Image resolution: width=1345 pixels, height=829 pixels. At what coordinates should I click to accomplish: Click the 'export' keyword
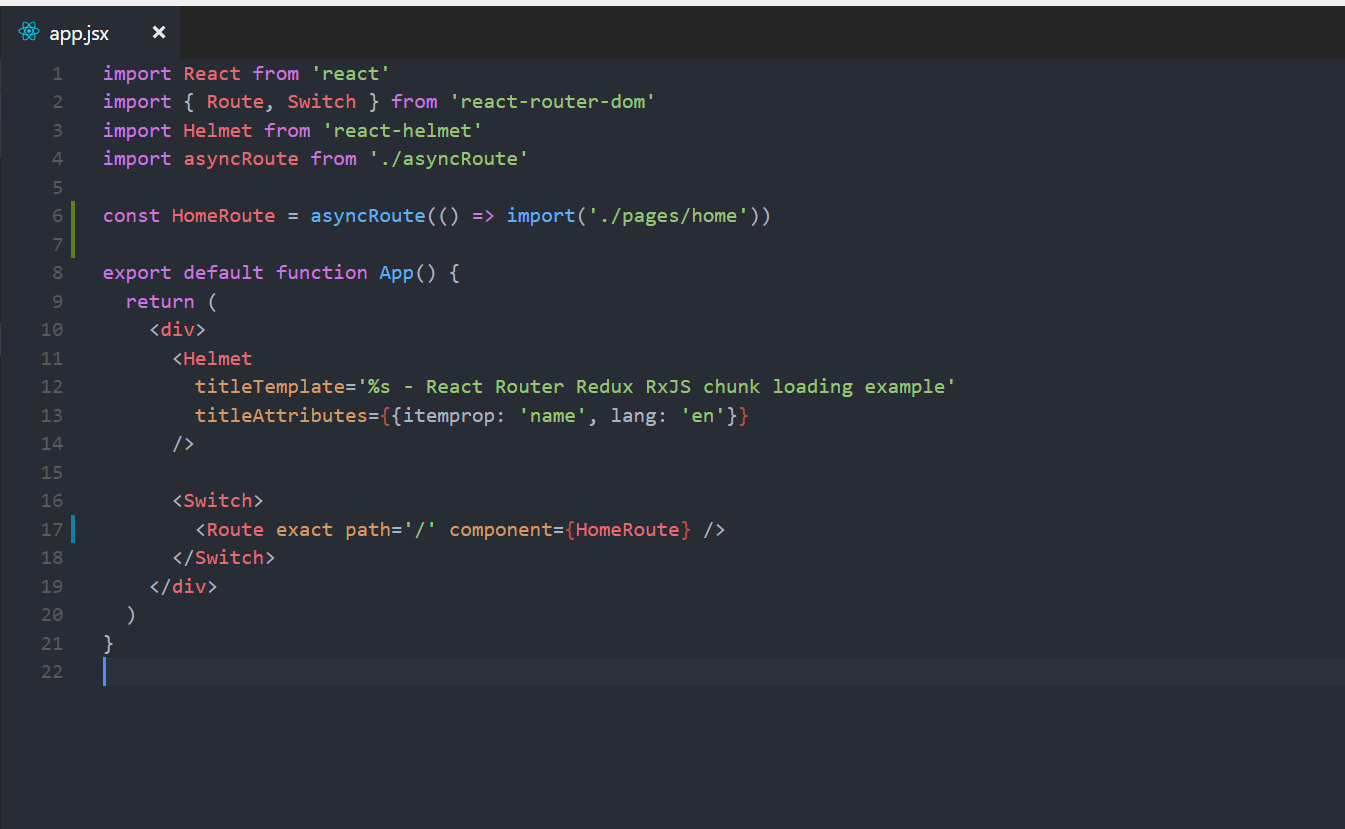[x=137, y=273]
